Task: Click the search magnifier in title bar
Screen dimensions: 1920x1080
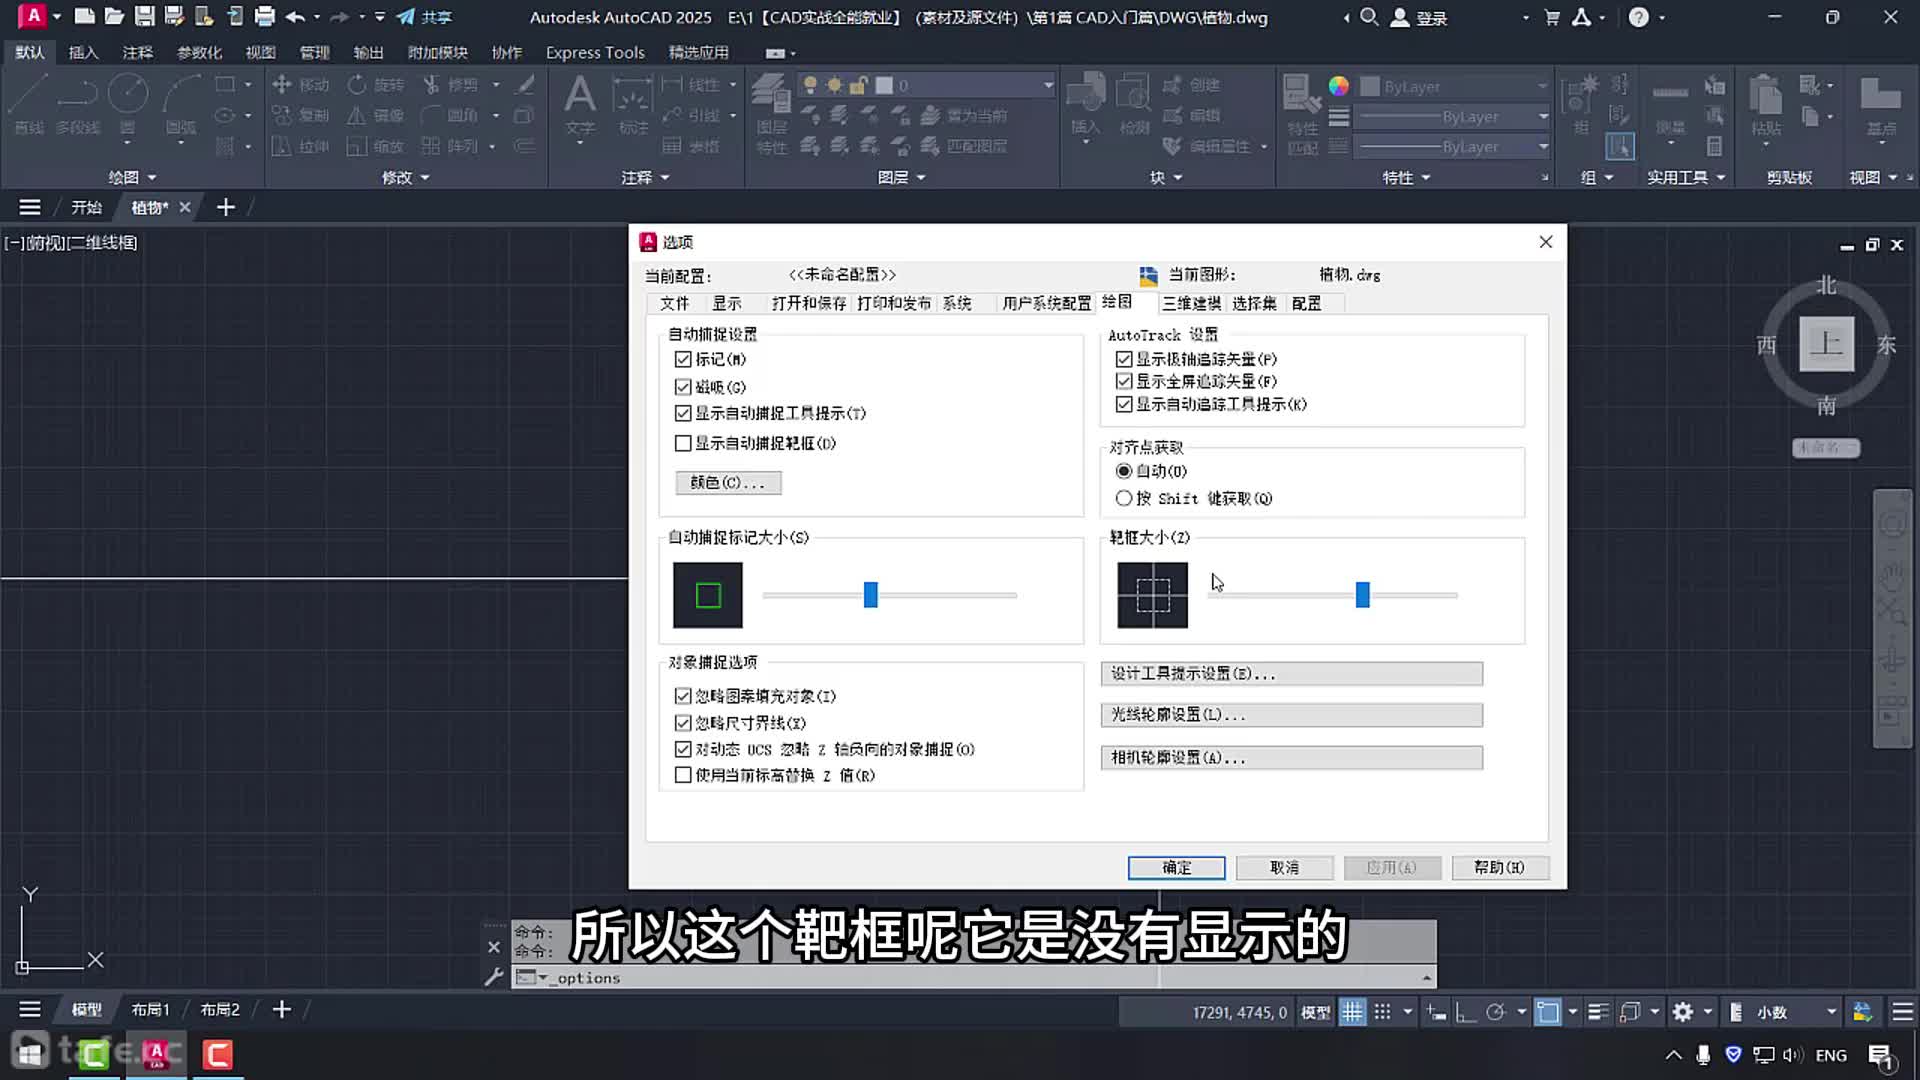Action: coord(1369,17)
